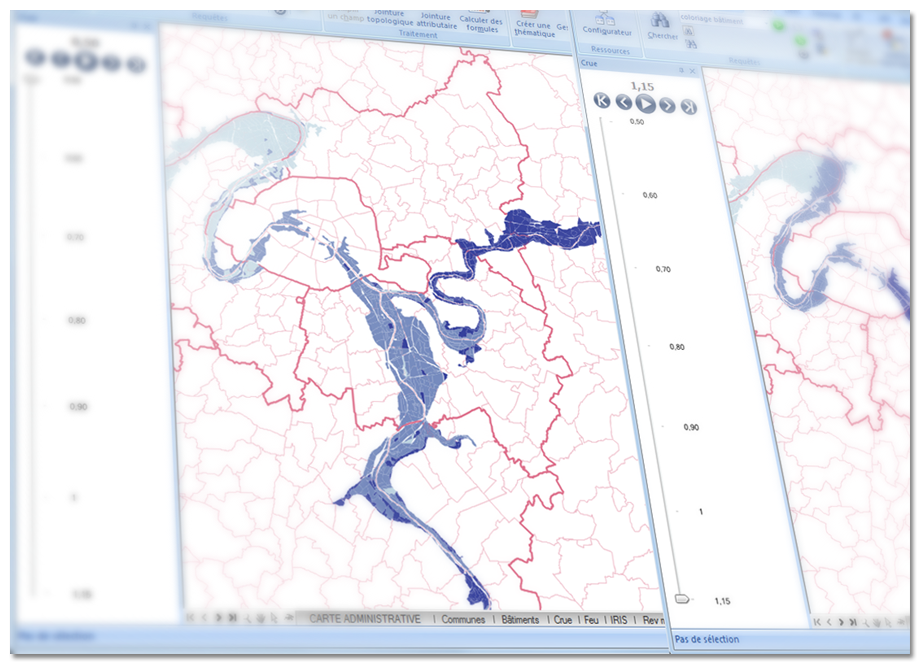The image size is (920, 664).
Task: Select the IRIS tab
Action: click(x=620, y=620)
